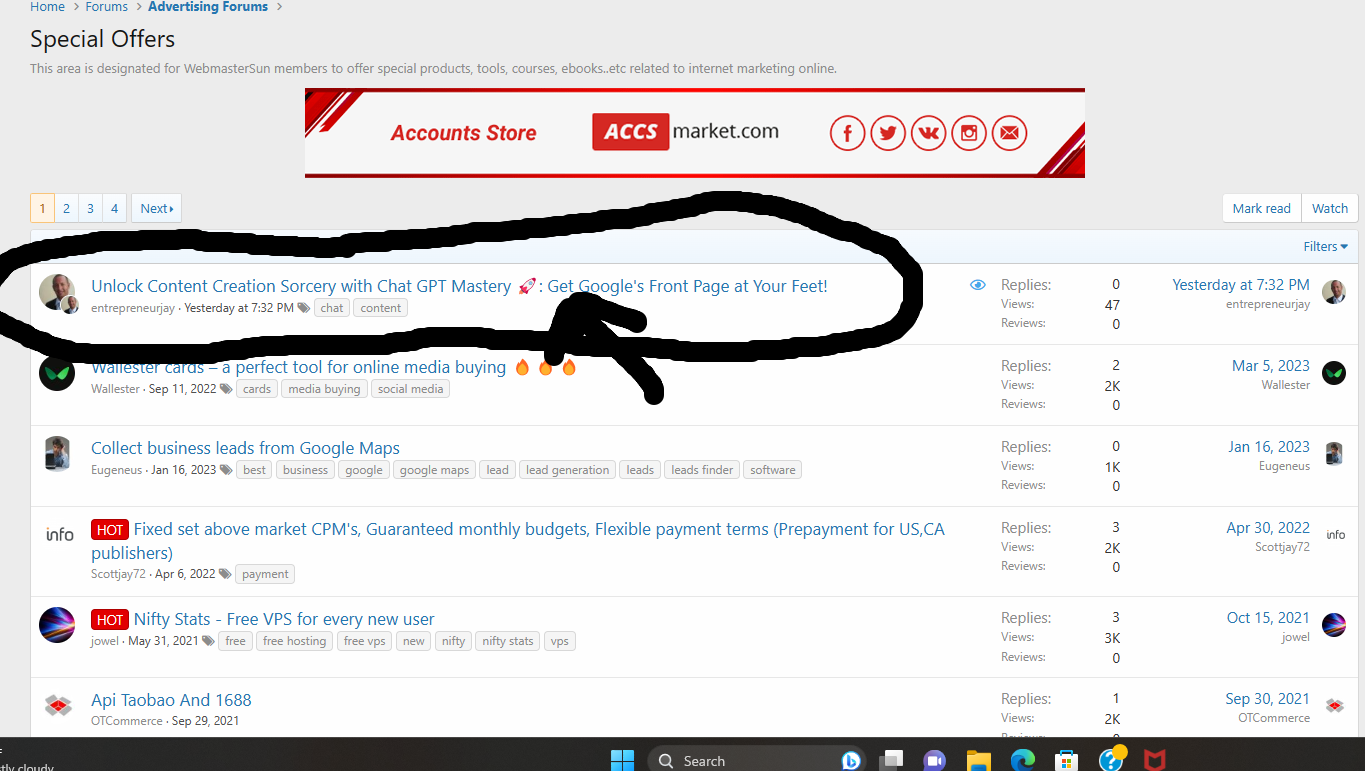
Task: Open OTCommerce avatar beside Api Taobao thread
Action: tap(58, 706)
